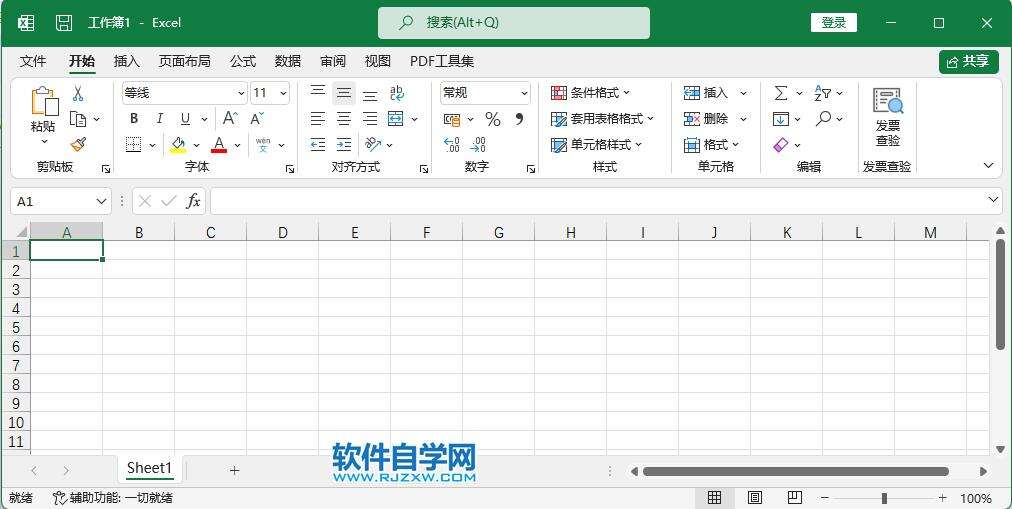The width and height of the screenshot is (1012, 509).
Task: Toggle Italic formatting
Action: tap(159, 119)
